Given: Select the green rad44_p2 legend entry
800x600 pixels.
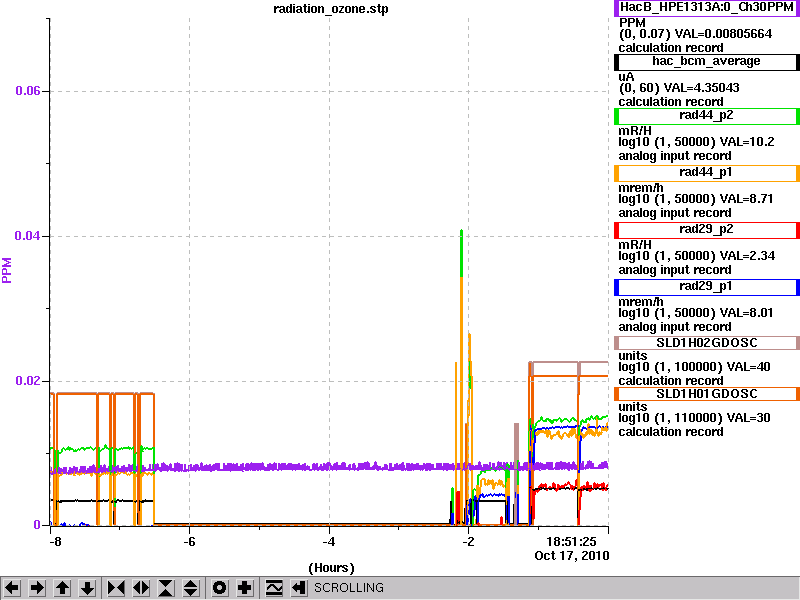Looking at the screenshot, I should coord(707,116).
